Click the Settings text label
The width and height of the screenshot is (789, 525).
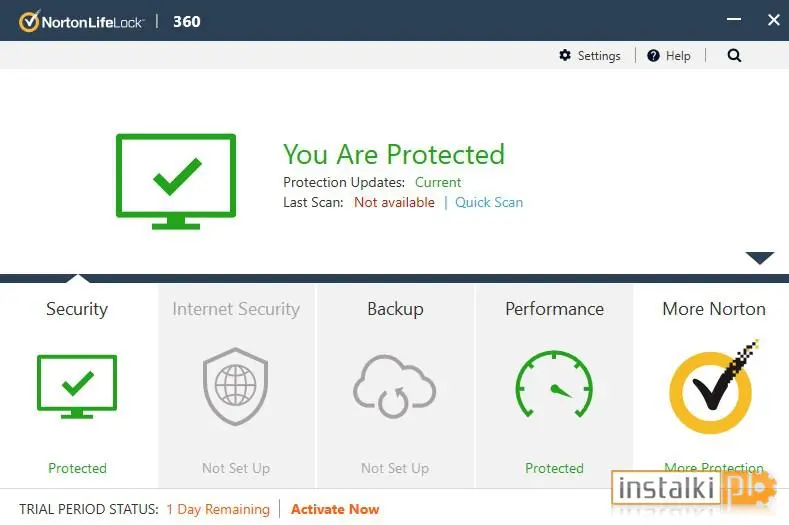point(599,56)
